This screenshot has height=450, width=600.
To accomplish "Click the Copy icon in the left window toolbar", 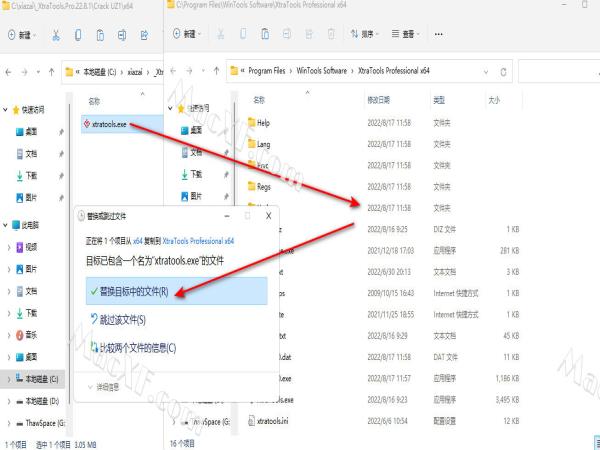I will [78, 35].
